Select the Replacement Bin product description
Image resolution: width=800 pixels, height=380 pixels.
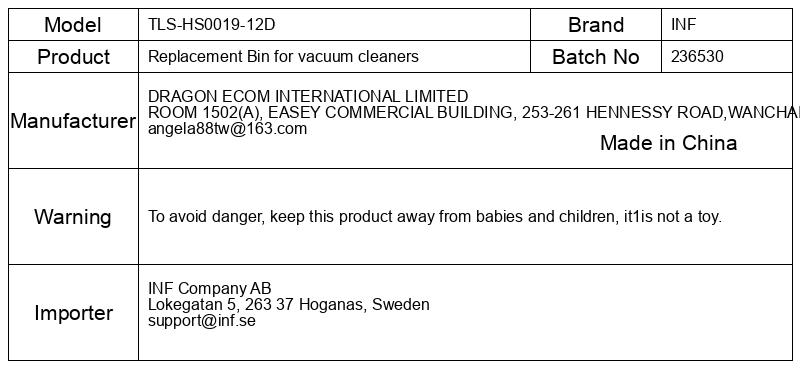click(283, 56)
